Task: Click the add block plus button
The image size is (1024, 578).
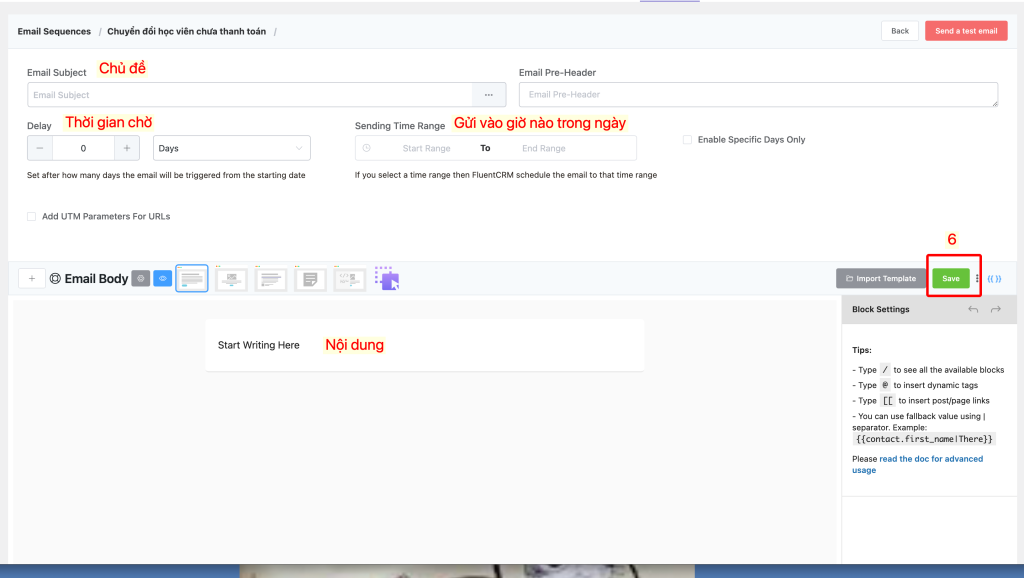Action: coord(31,278)
